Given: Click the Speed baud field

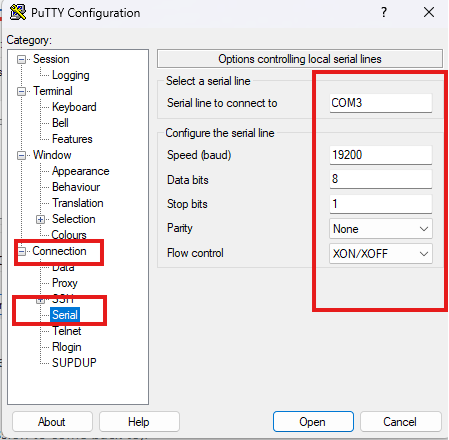Looking at the screenshot, I should [x=381, y=155].
